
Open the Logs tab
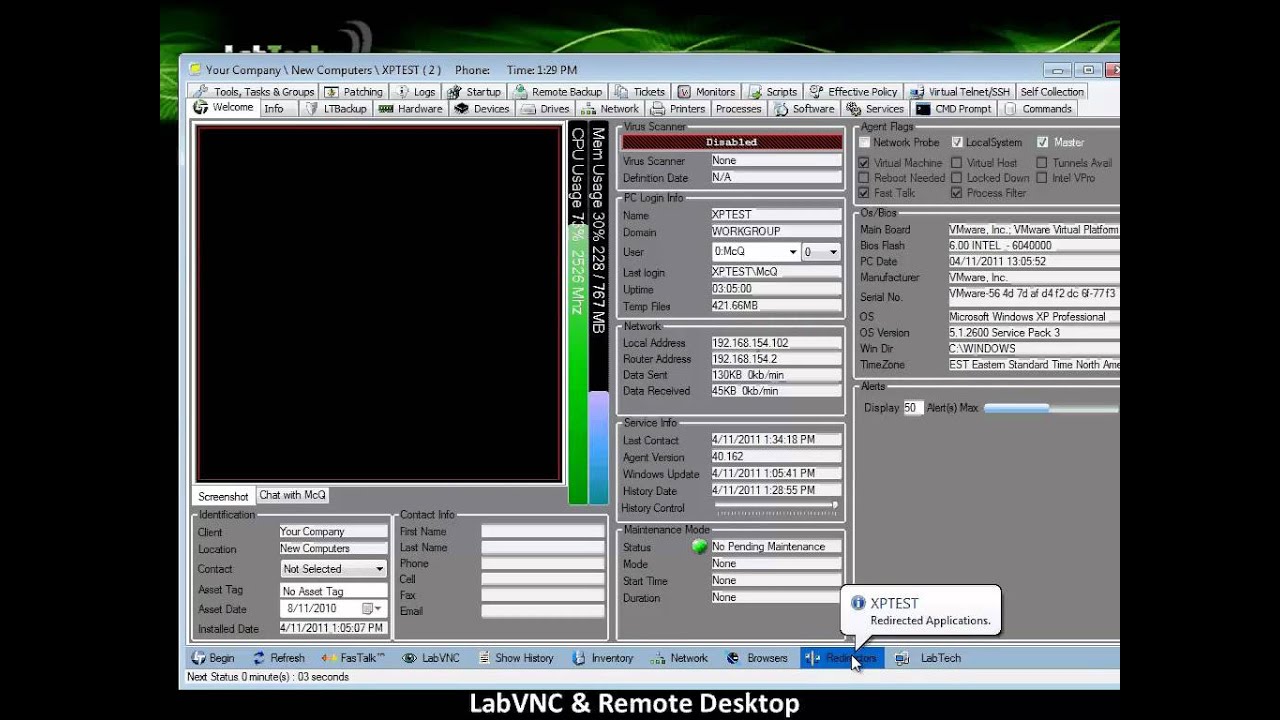416,91
